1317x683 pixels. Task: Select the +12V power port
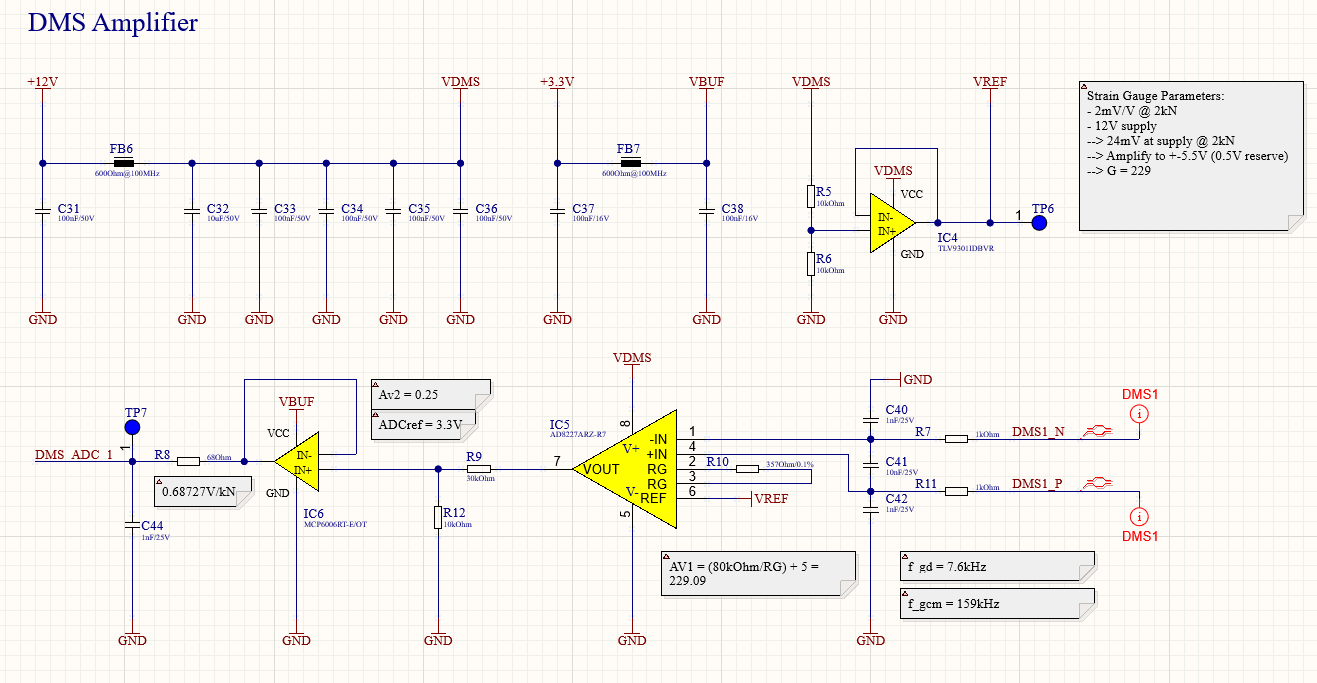pyautogui.click(x=42, y=81)
